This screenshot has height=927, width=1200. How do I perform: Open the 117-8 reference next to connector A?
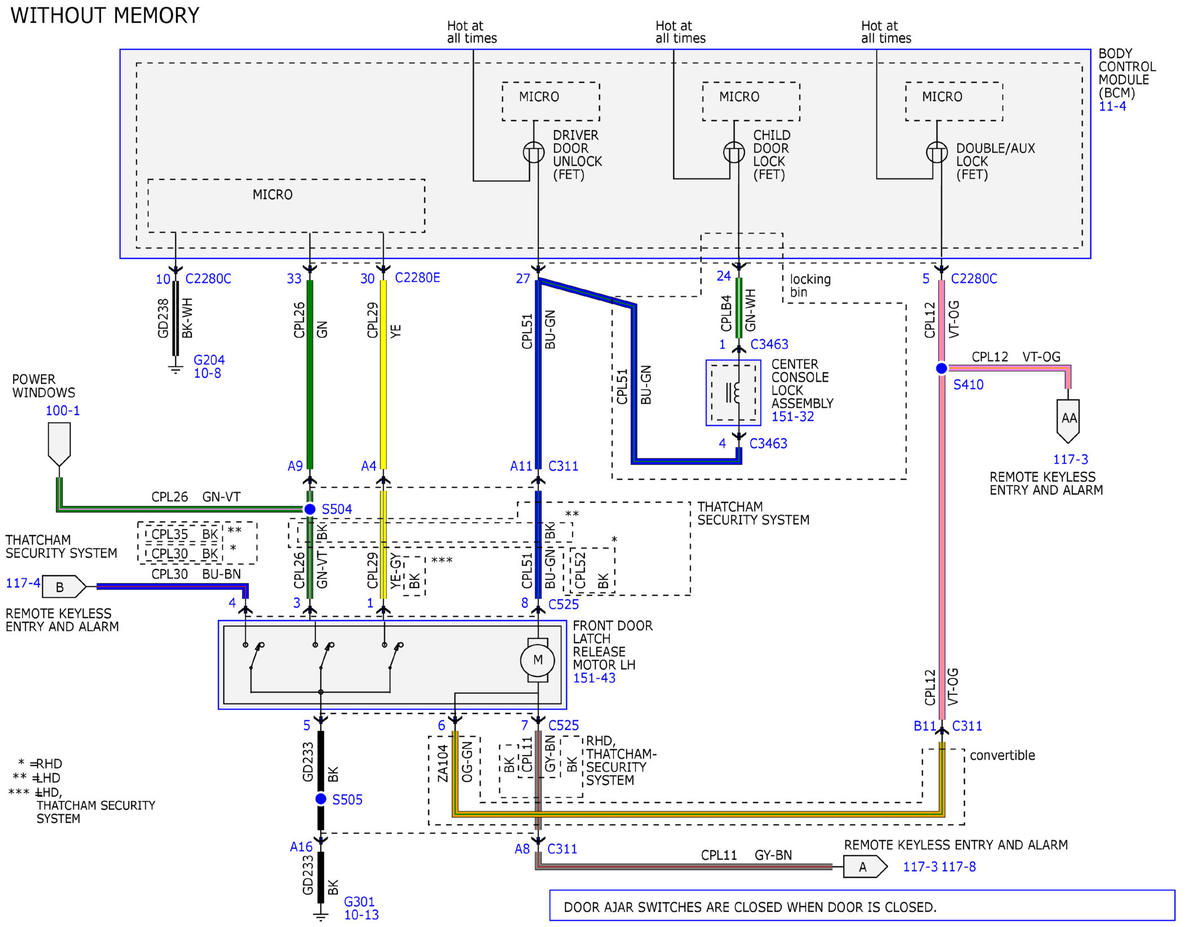pyautogui.click(x=957, y=866)
